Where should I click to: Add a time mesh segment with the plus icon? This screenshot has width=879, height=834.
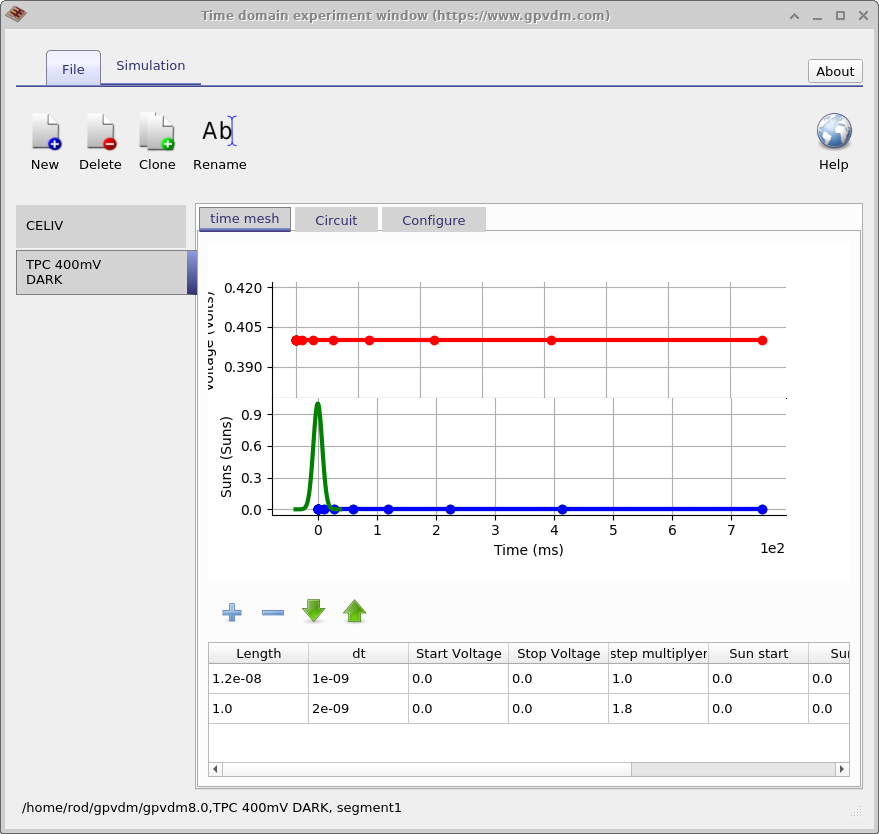point(231,611)
